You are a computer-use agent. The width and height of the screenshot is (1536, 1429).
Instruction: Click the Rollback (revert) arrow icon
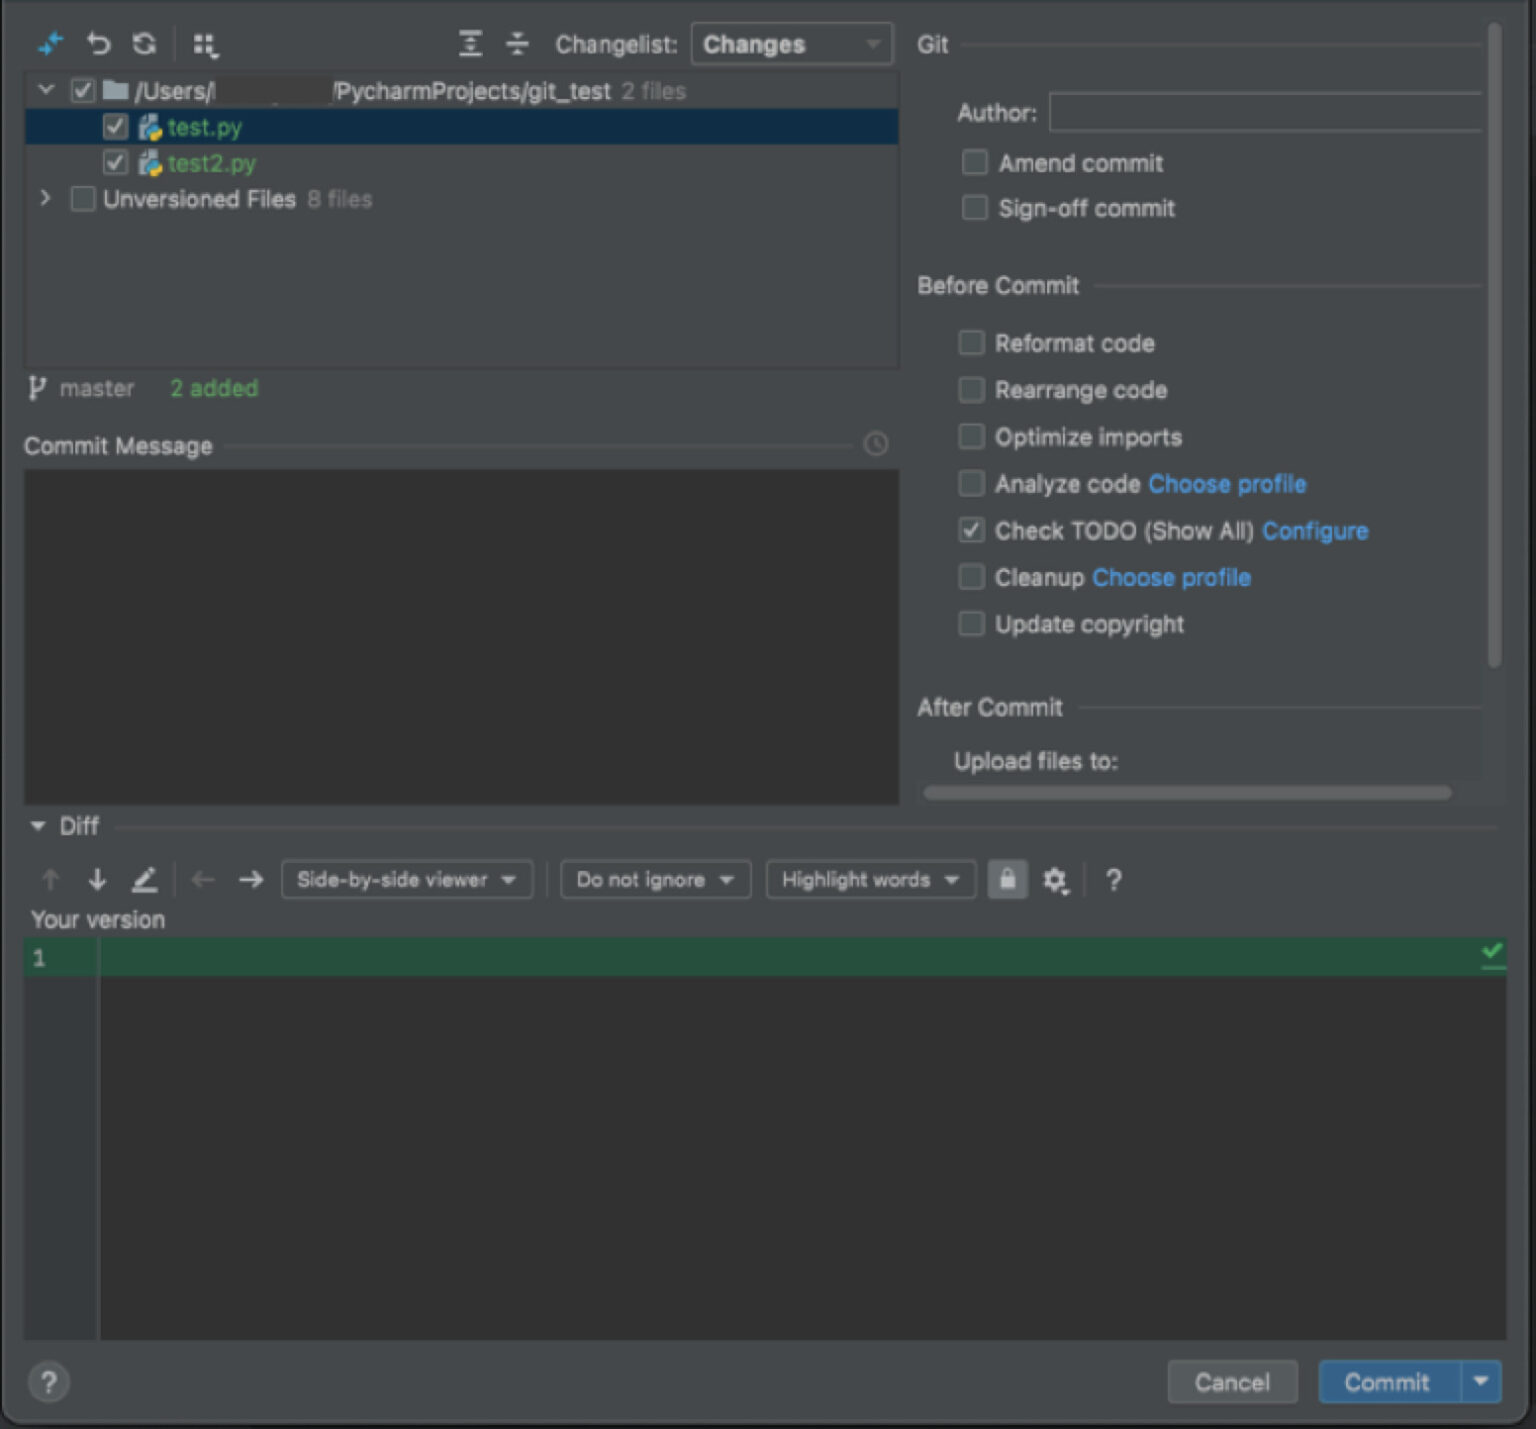pos(98,44)
